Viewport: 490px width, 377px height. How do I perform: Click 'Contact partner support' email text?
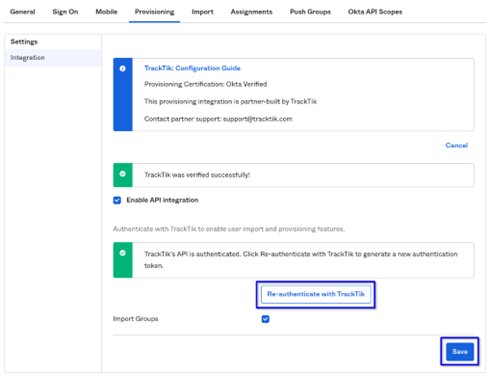[x=218, y=119]
